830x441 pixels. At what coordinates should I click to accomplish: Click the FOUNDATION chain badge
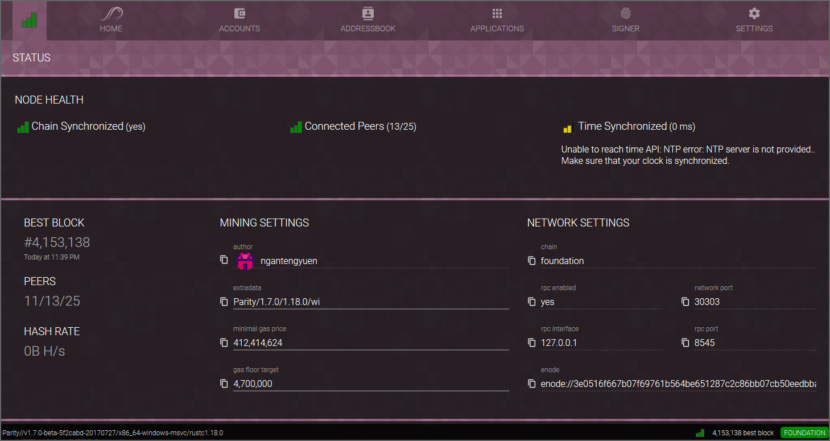(805, 433)
